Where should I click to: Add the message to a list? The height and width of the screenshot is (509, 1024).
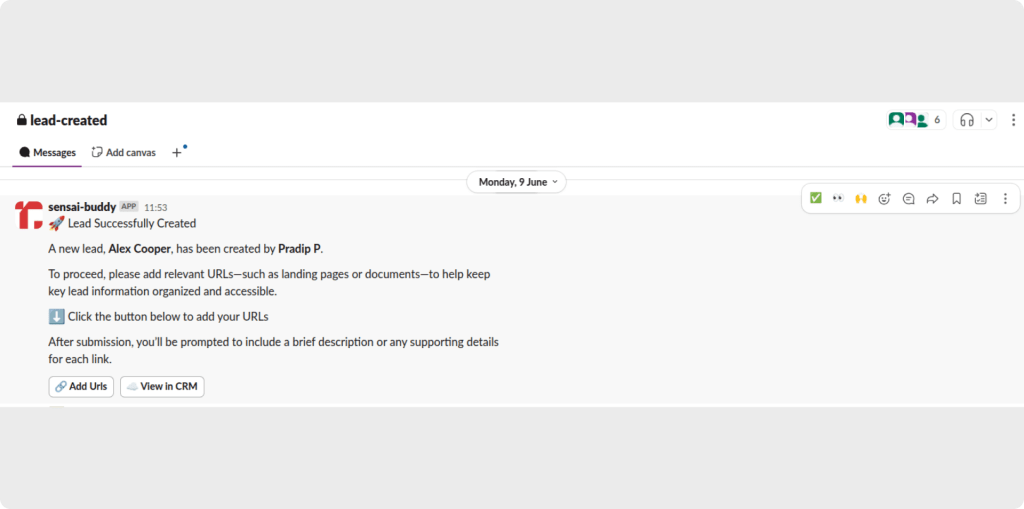point(981,198)
